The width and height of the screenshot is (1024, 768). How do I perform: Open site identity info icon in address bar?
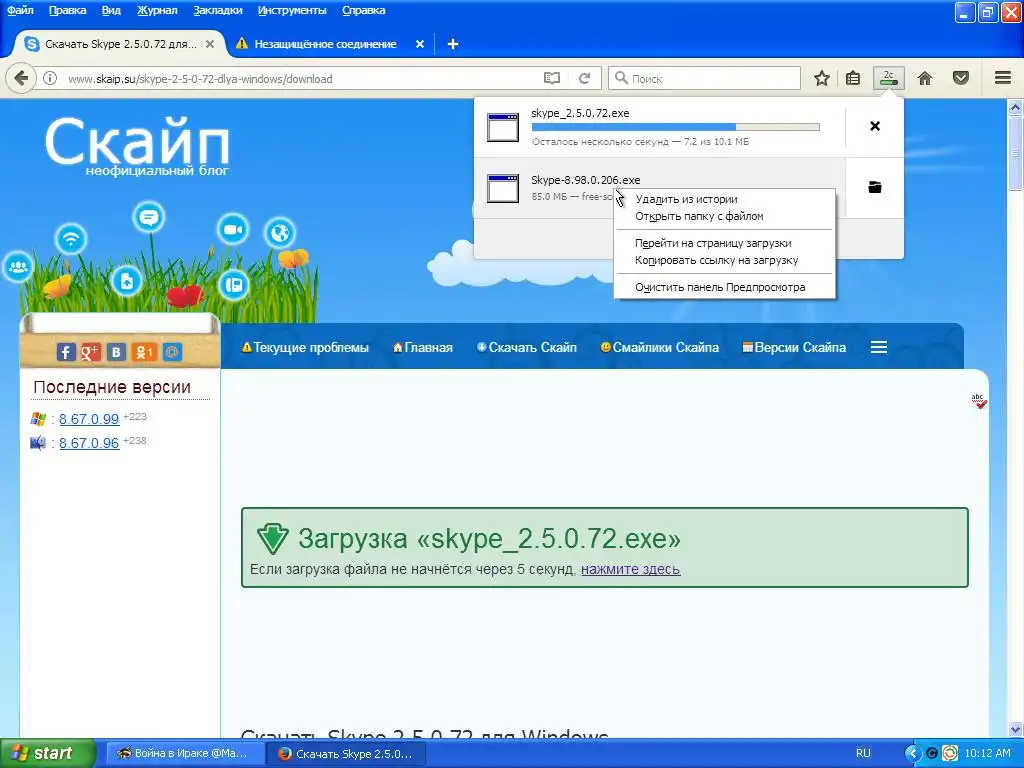coord(50,78)
